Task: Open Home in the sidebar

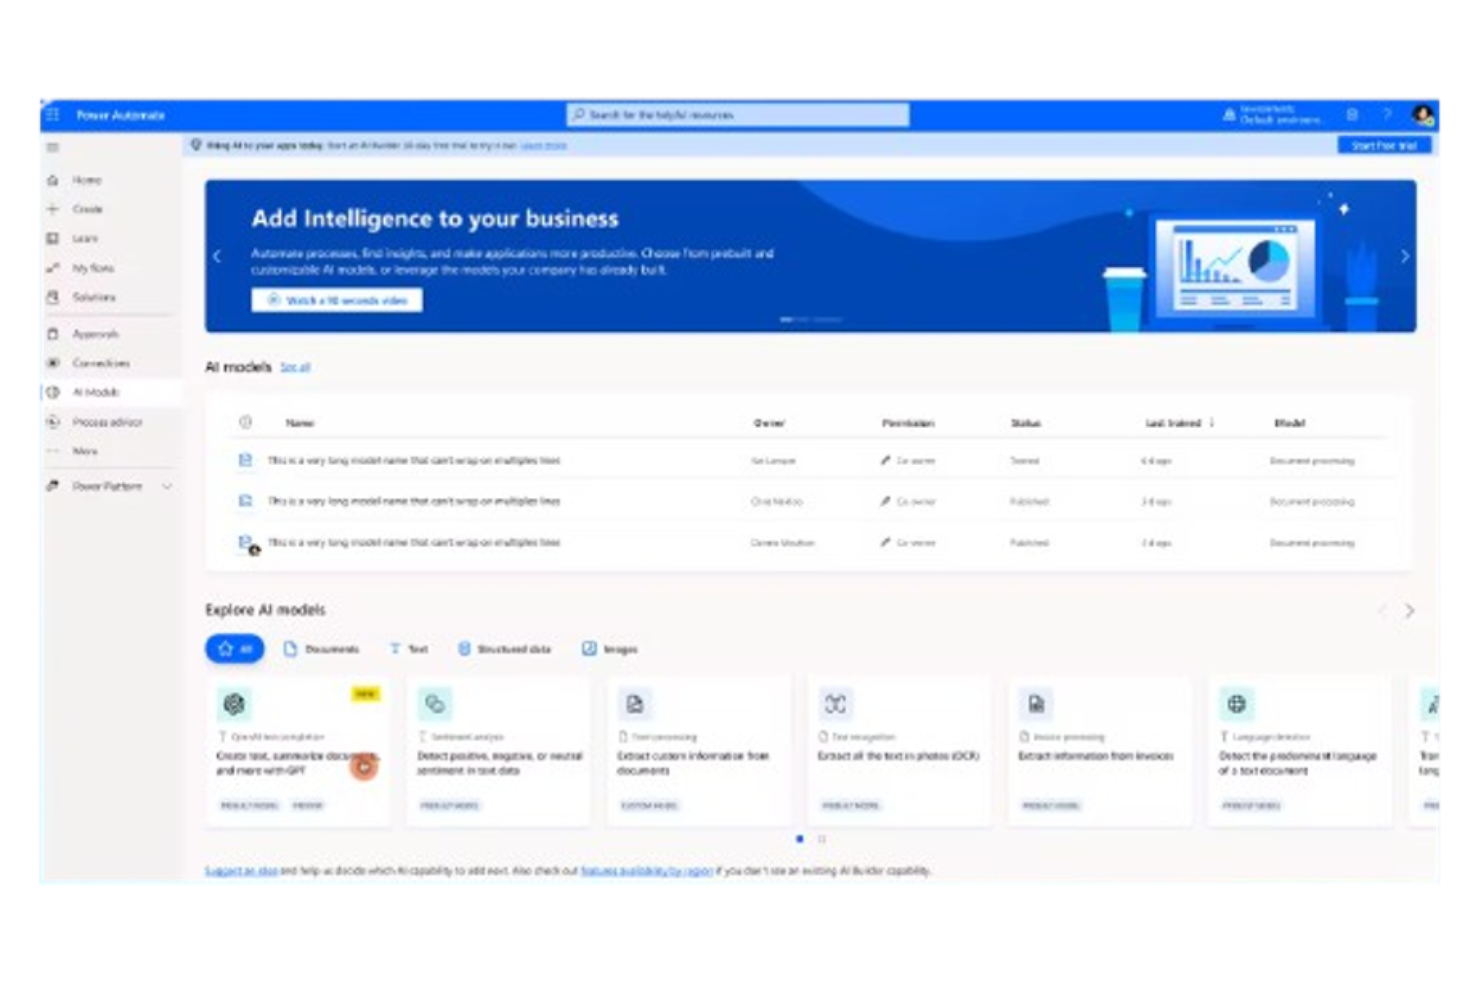Action: pyautogui.click(x=87, y=180)
